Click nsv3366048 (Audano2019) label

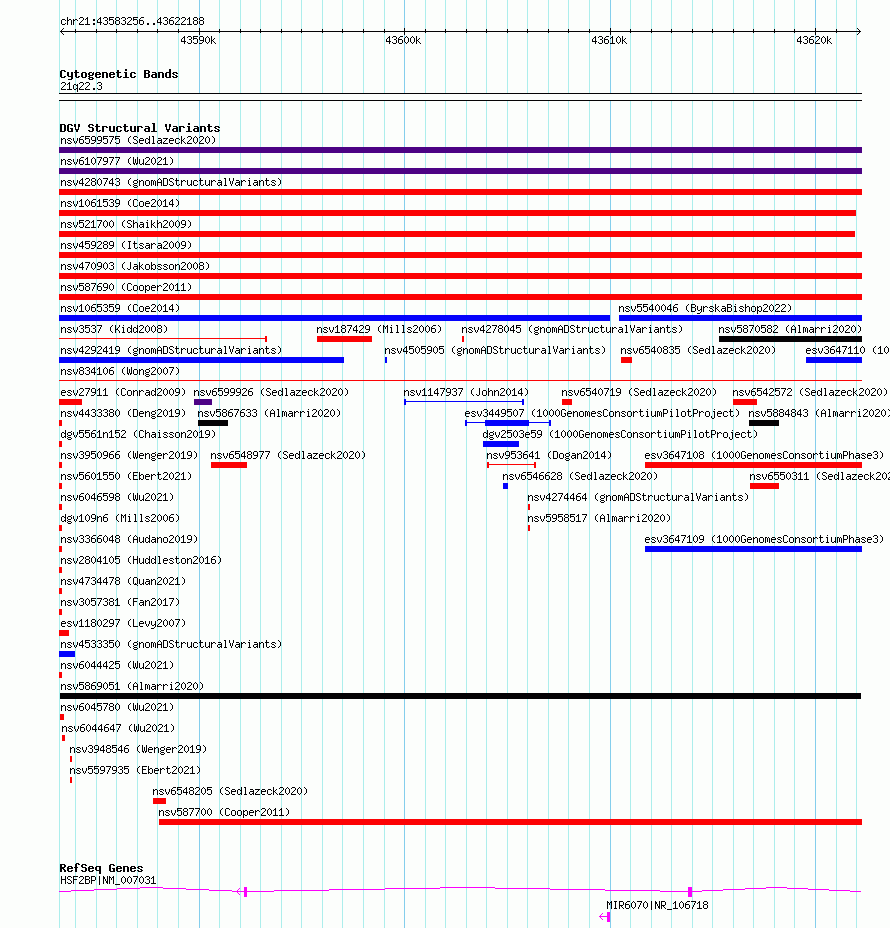(129, 540)
